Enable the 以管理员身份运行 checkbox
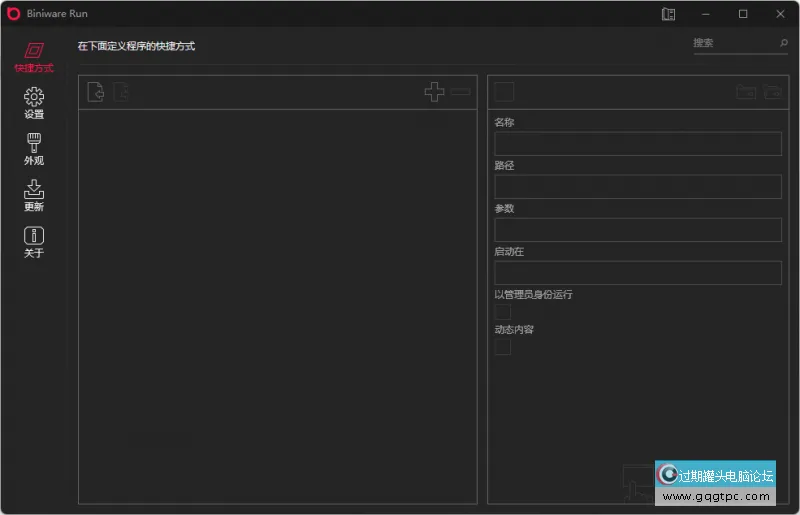800x515 pixels. (503, 312)
